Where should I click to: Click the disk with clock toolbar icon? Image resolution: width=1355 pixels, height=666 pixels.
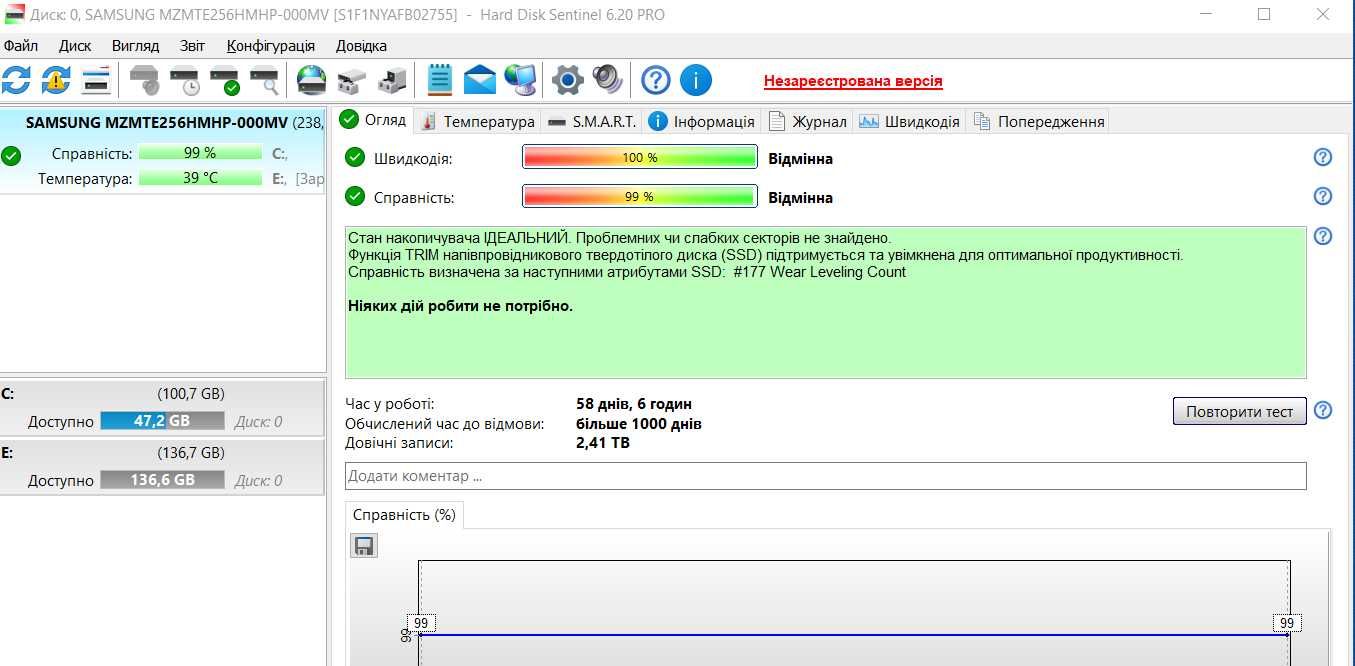[185, 80]
